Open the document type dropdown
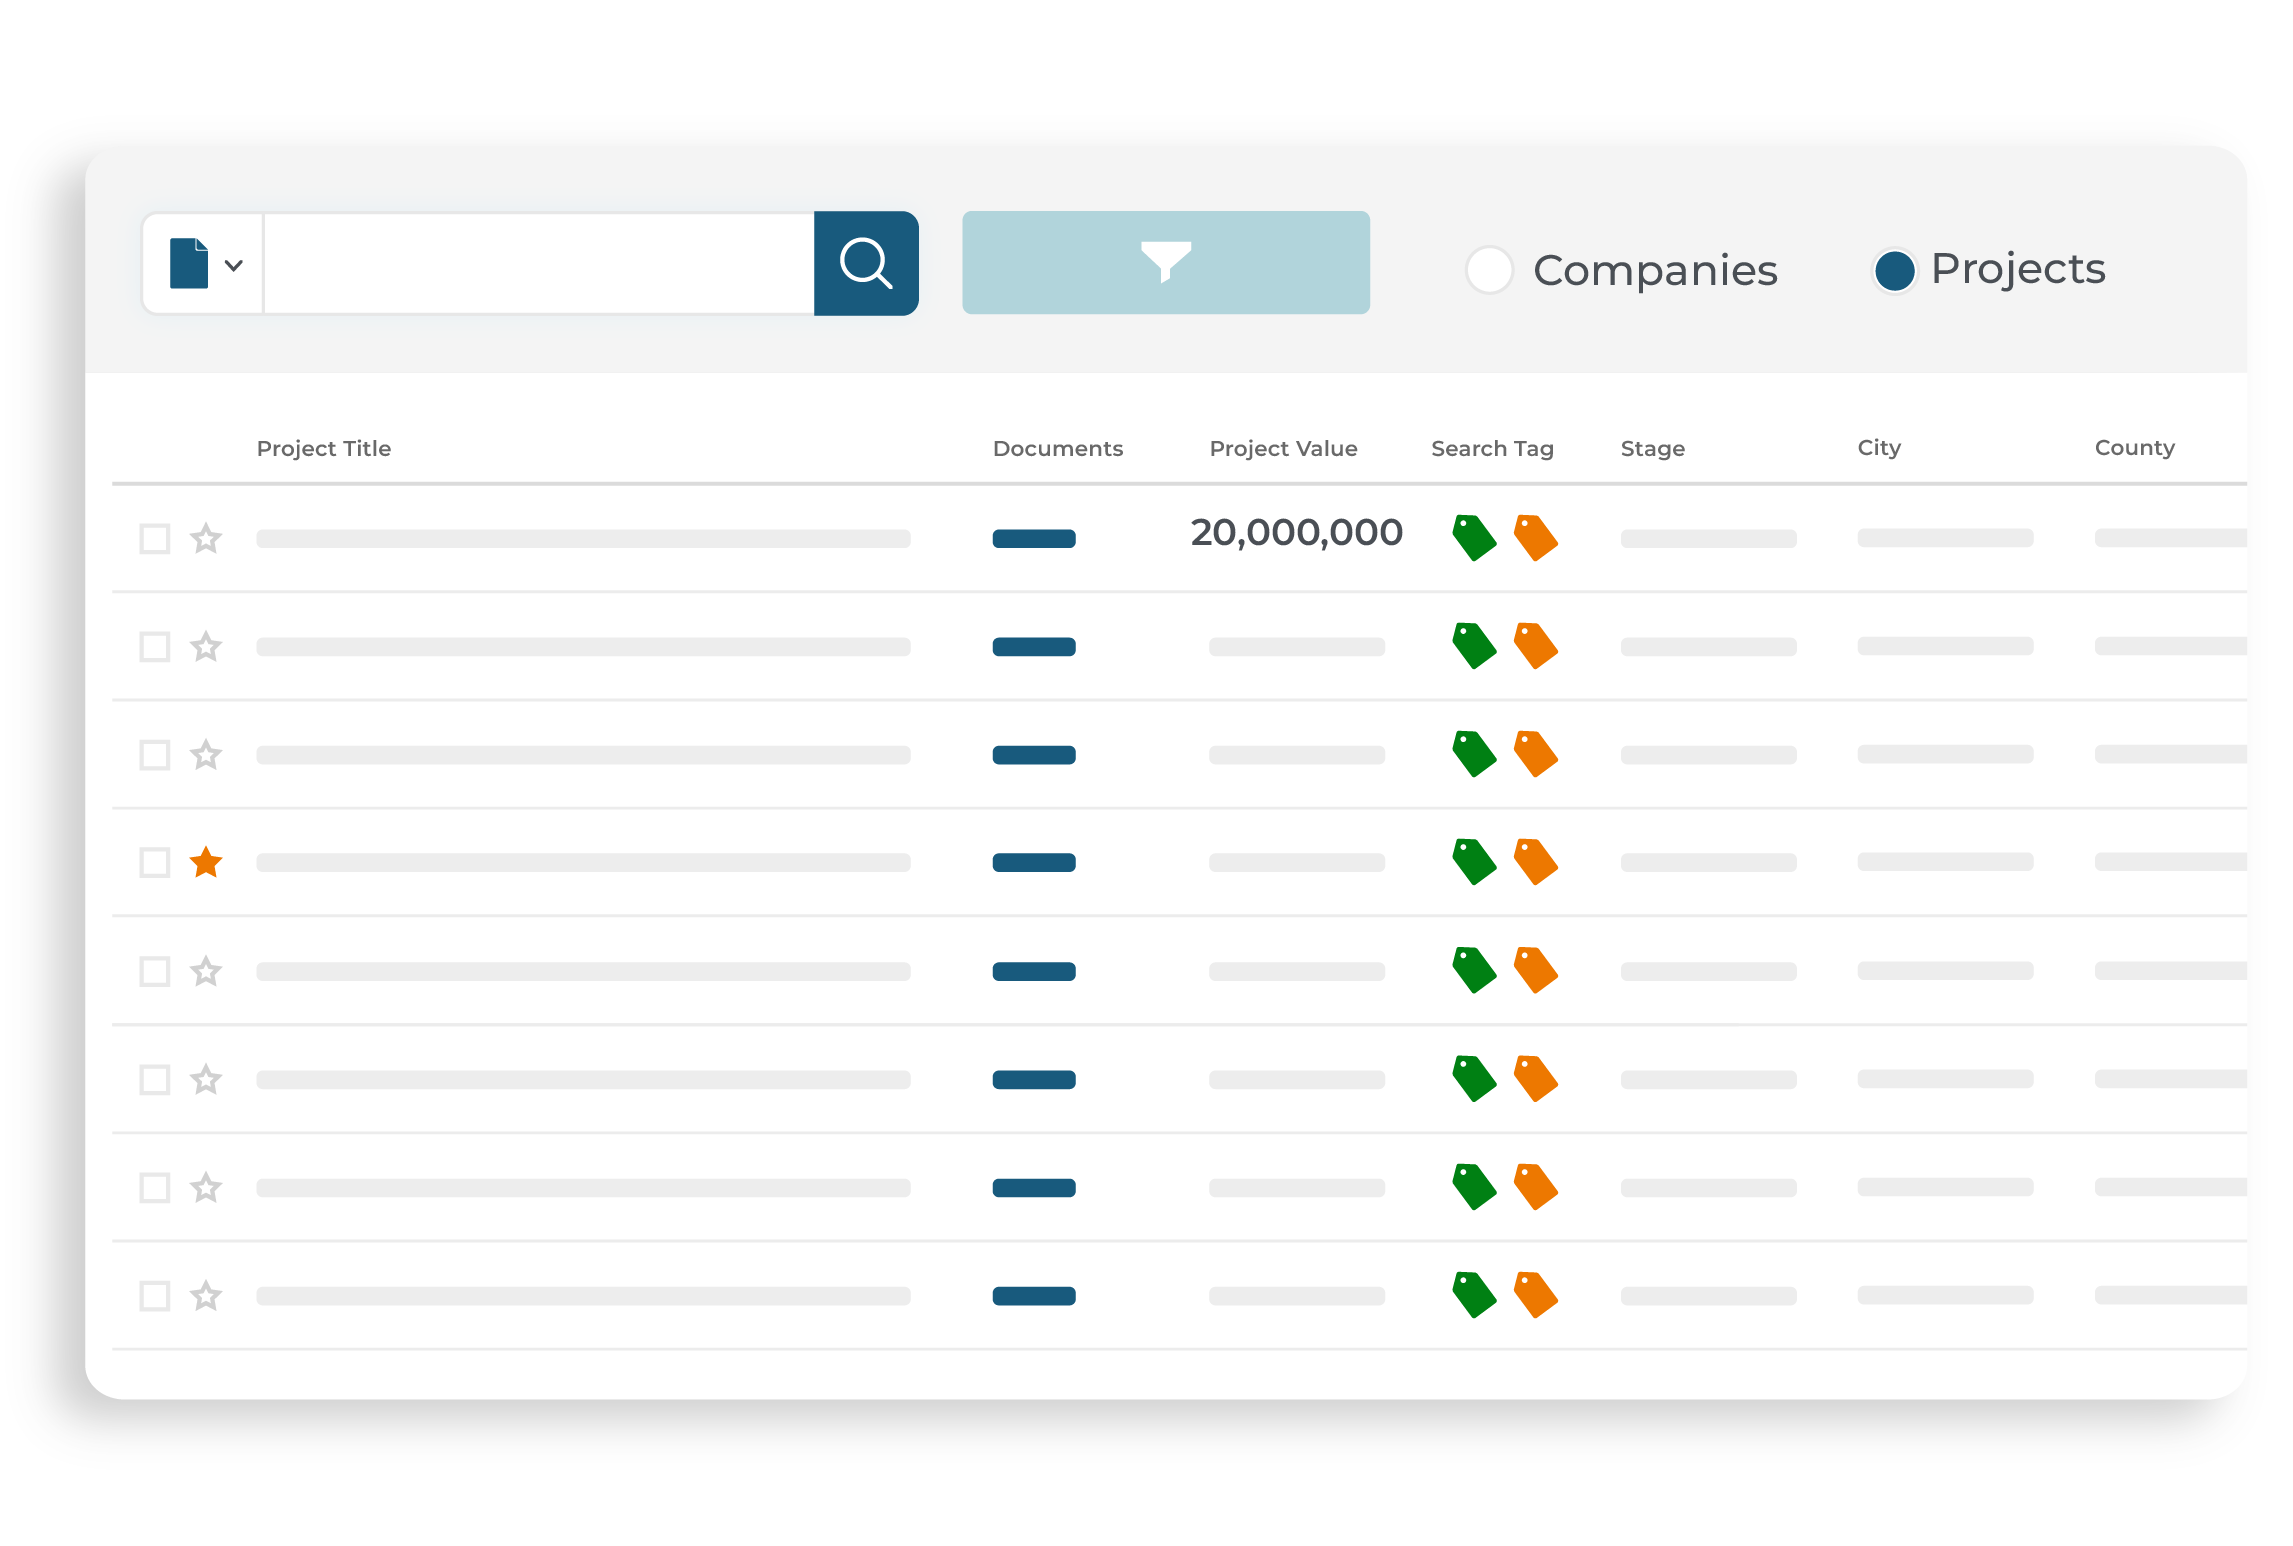This screenshot has width=2293, height=1546. (205, 264)
